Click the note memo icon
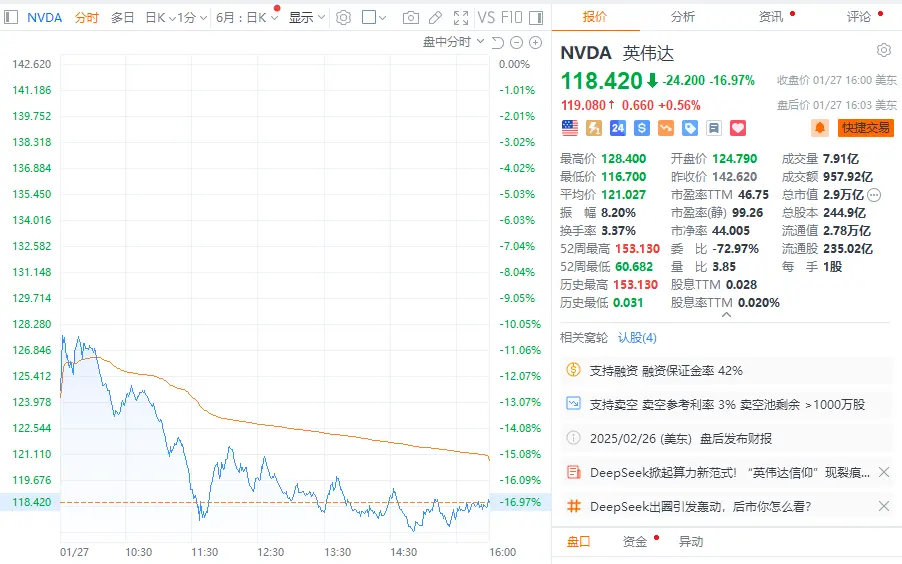The height and width of the screenshot is (564, 902). (x=714, y=128)
